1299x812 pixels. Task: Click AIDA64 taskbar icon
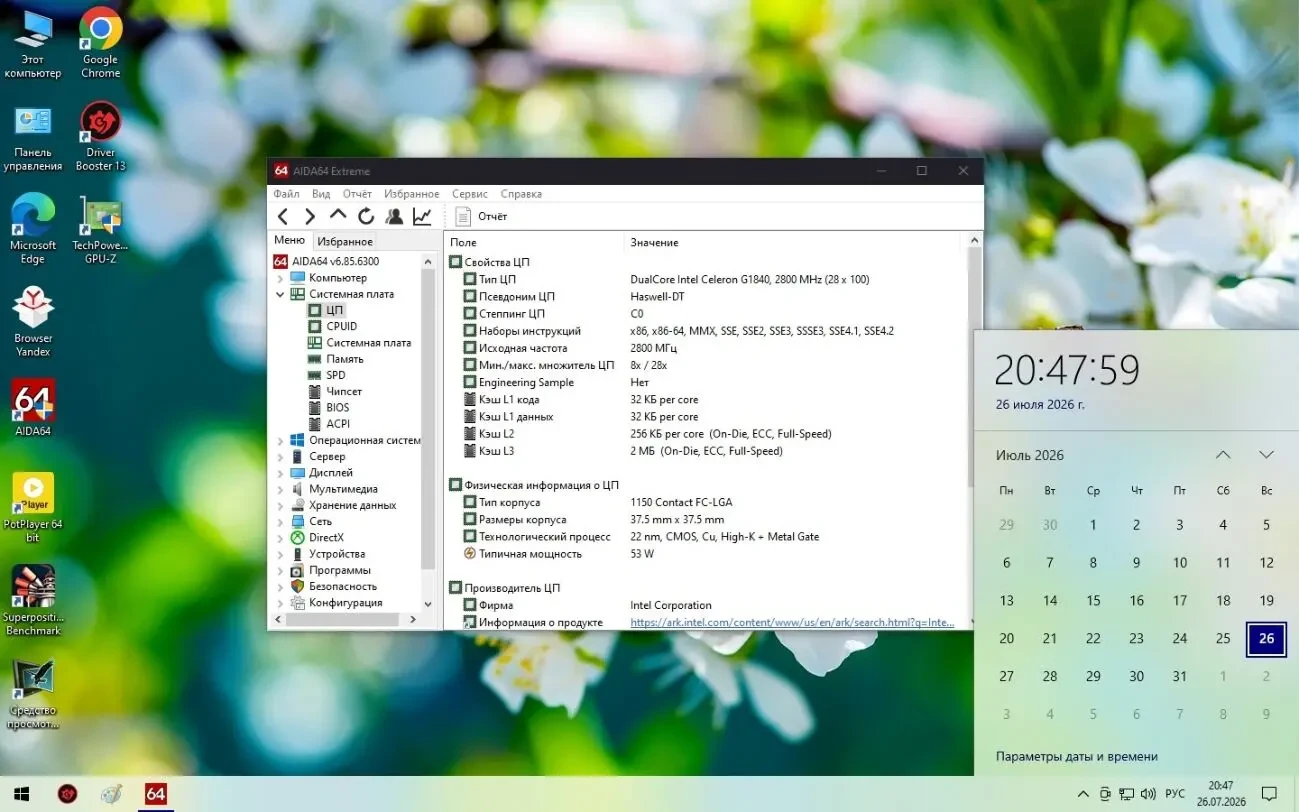[156, 794]
